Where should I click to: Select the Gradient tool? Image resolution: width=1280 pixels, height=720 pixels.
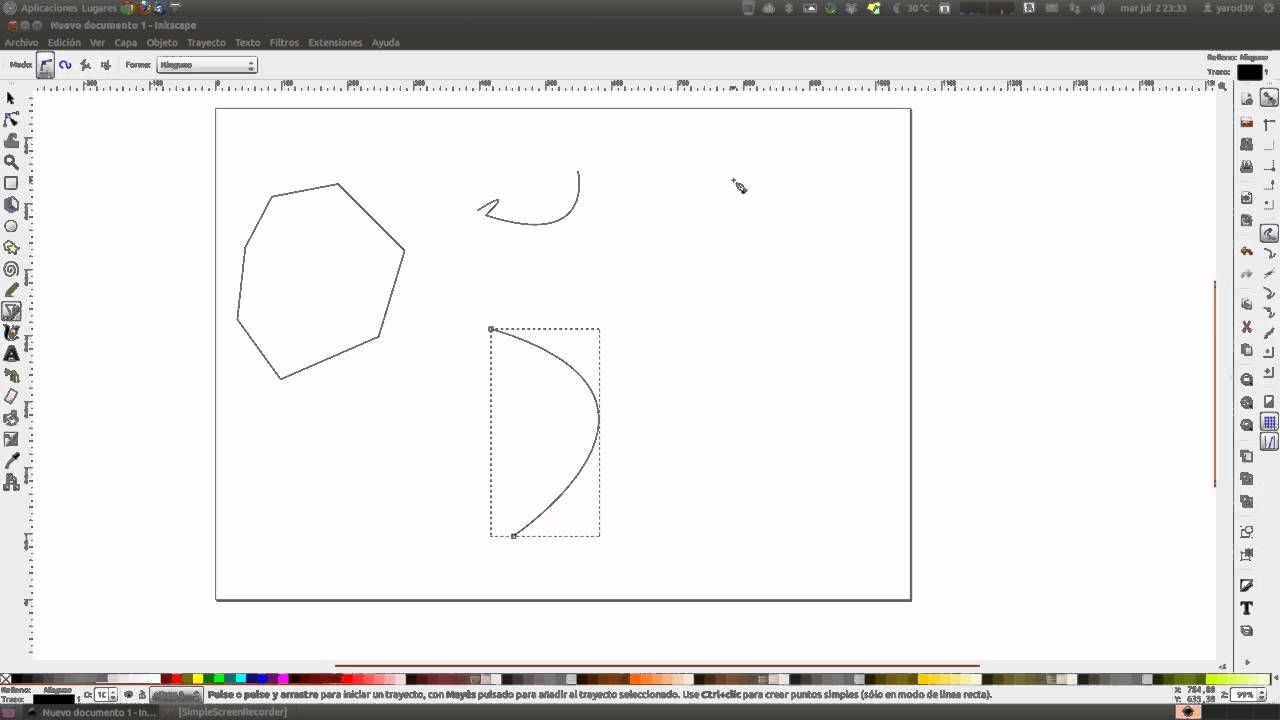(x=11, y=440)
